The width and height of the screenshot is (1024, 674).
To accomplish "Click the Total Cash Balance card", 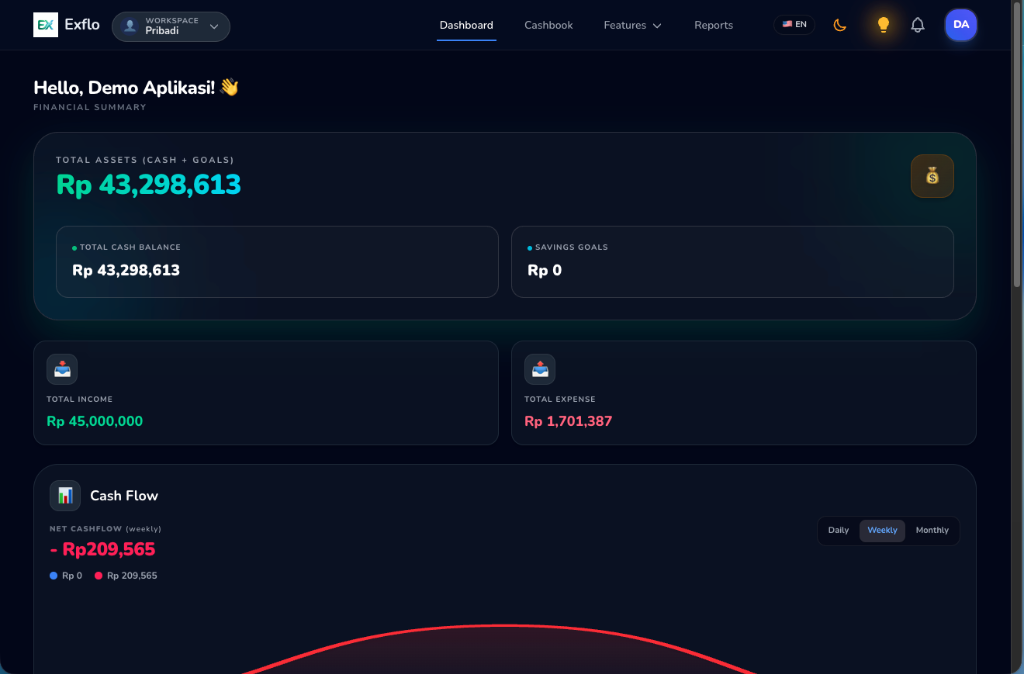I will 278,262.
